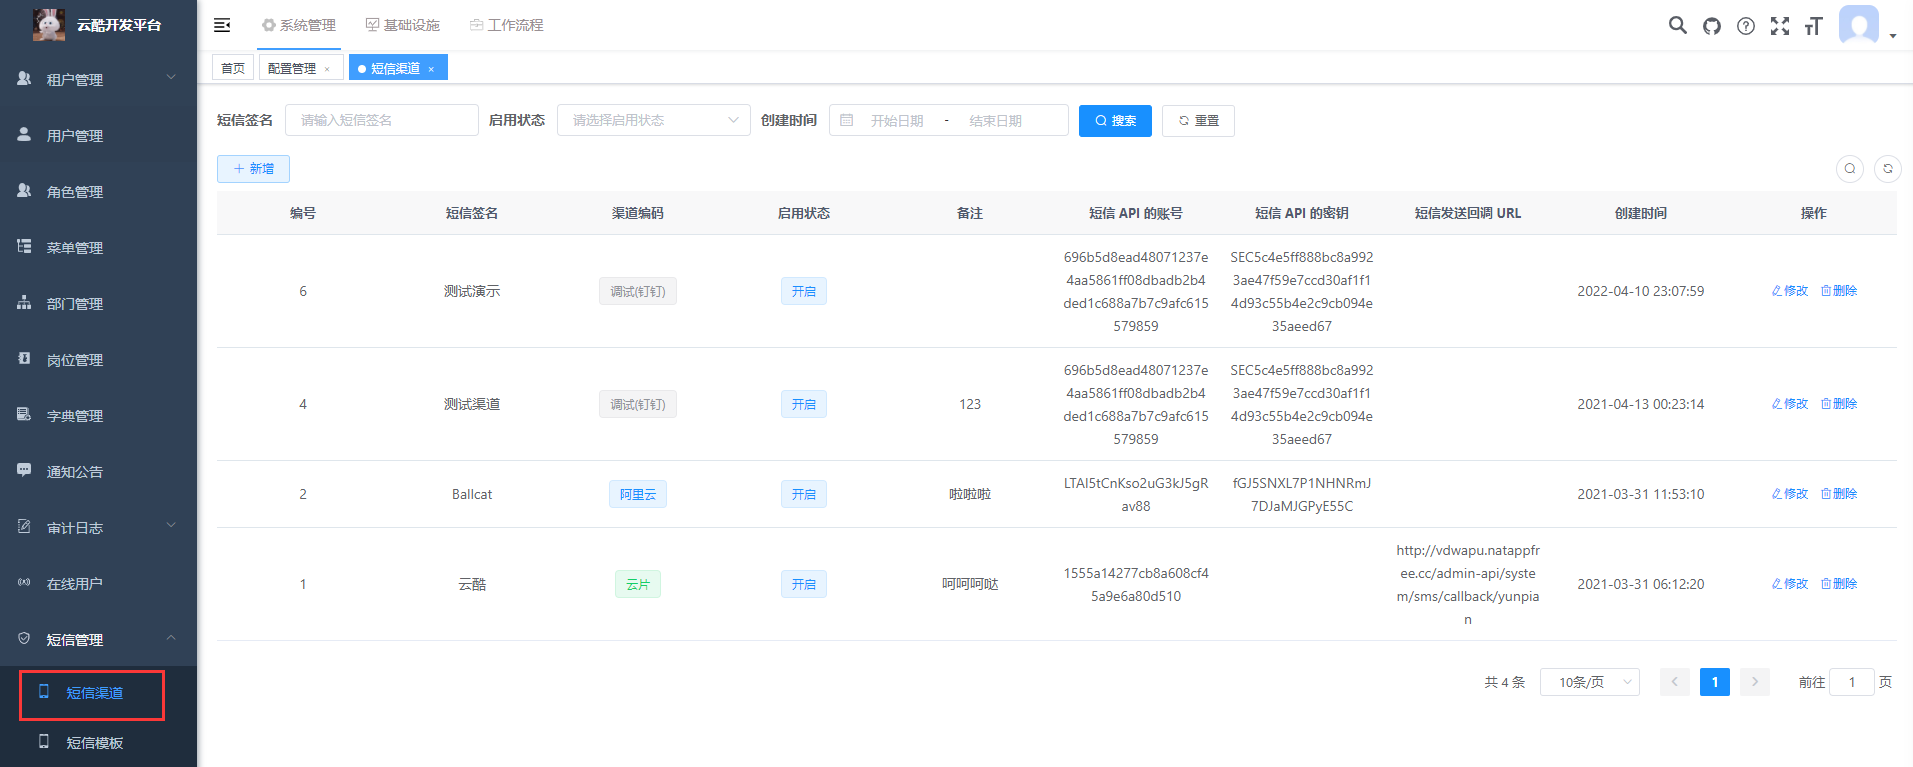The width and height of the screenshot is (1913, 767).
Task: Click the user avatar in the header
Action: click(1859, 25)
